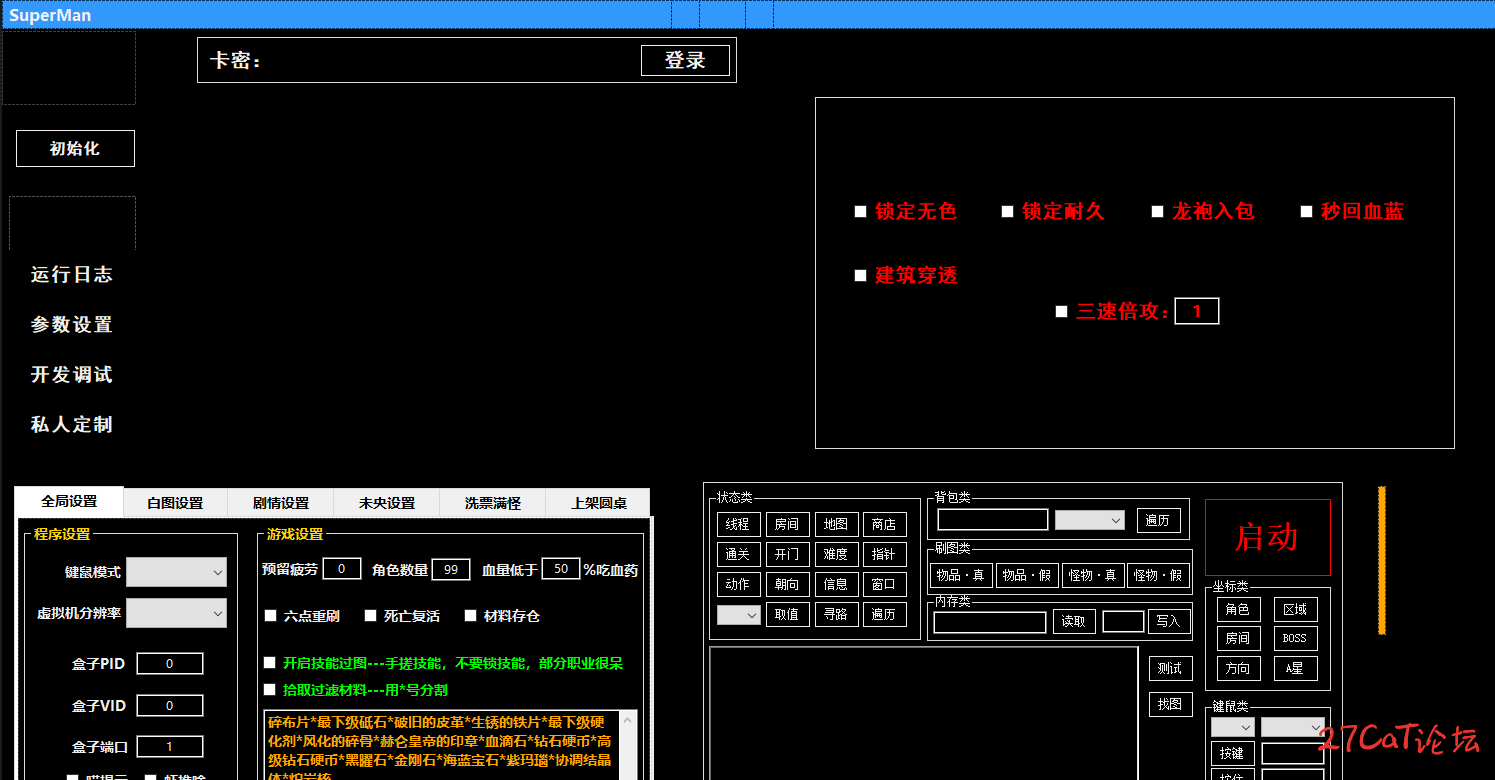Open 参数设置 in the left sidebar
This screenshot has height=780, width=1495.
[x=71, y=325]
